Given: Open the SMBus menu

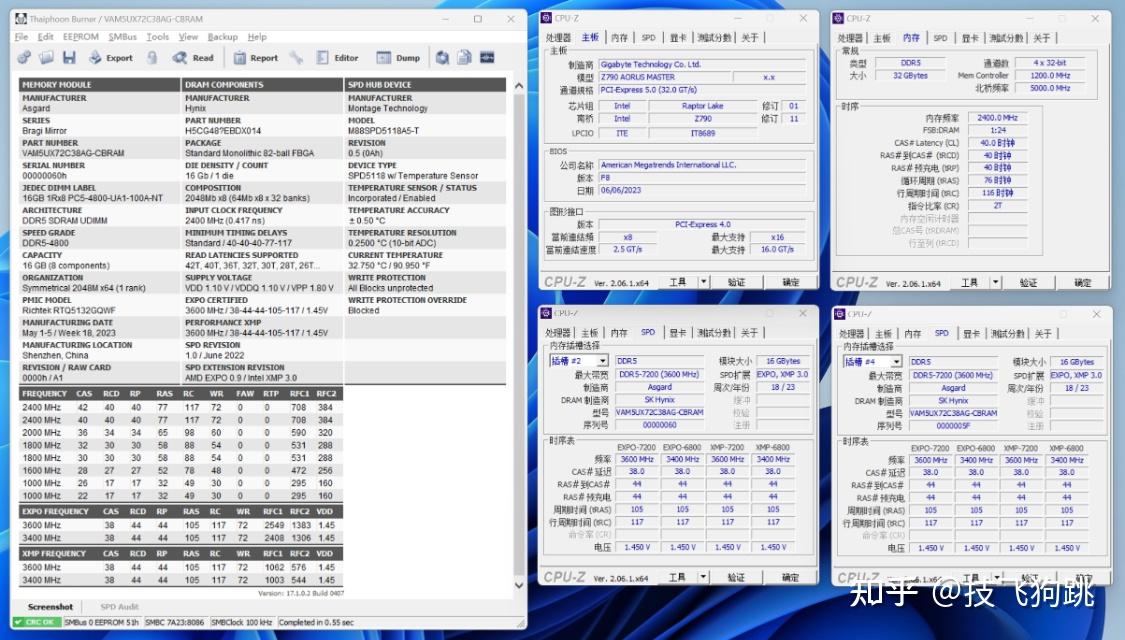Looking at the screenshot, I should coord(122,37).
